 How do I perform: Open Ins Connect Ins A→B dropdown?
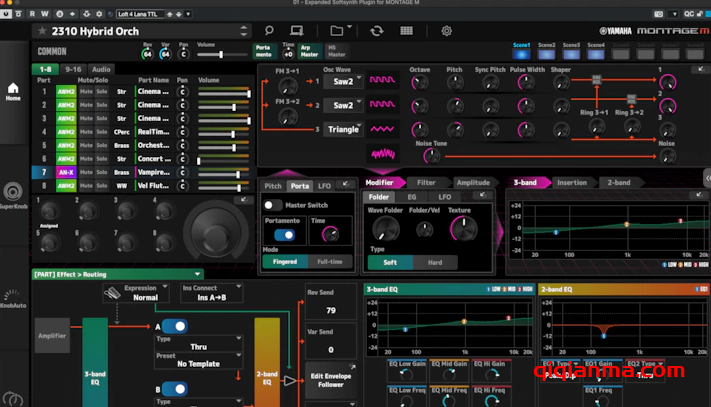pyautogui.click(x=211, y=293)
